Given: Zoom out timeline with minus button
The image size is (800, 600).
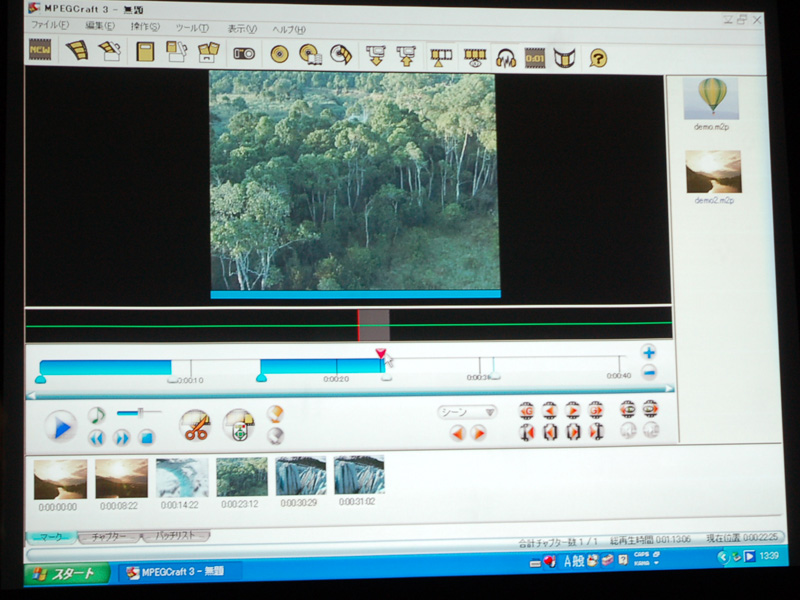Looking at the screenshot, I should [649, 372].
